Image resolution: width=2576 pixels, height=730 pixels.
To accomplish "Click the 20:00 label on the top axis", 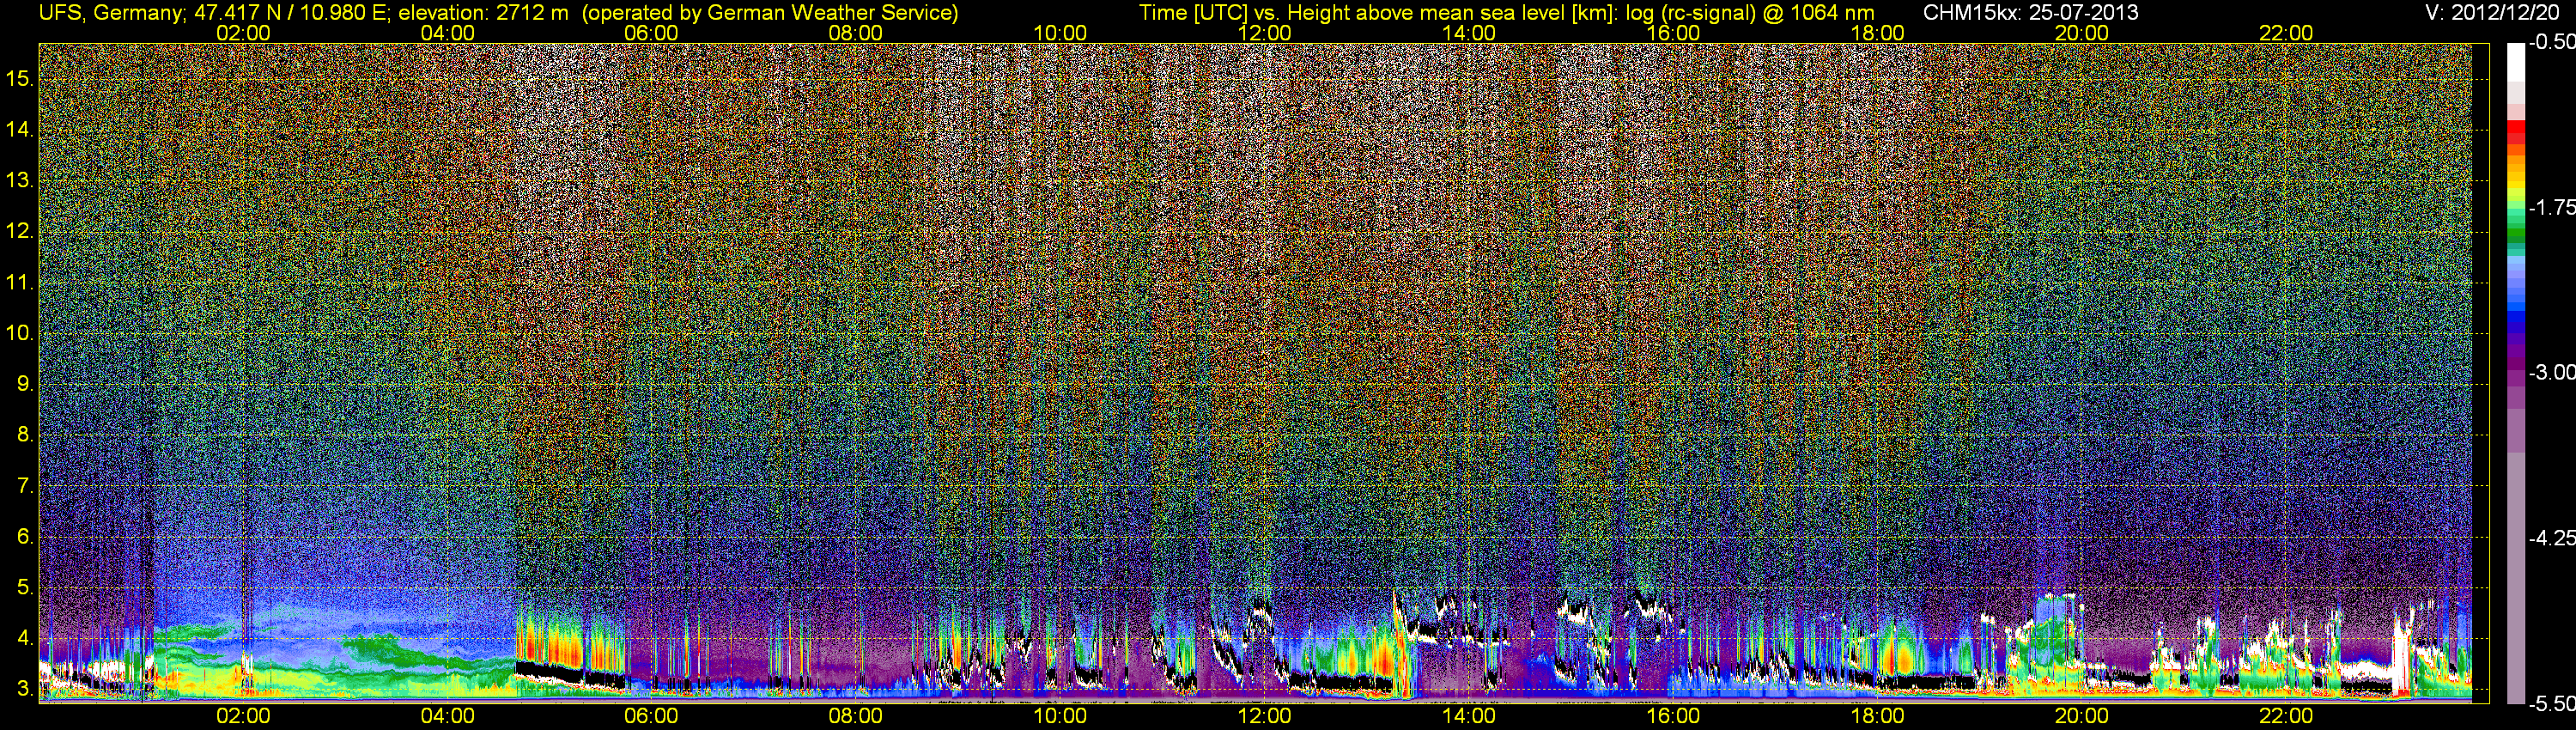I will (2082, 33).
